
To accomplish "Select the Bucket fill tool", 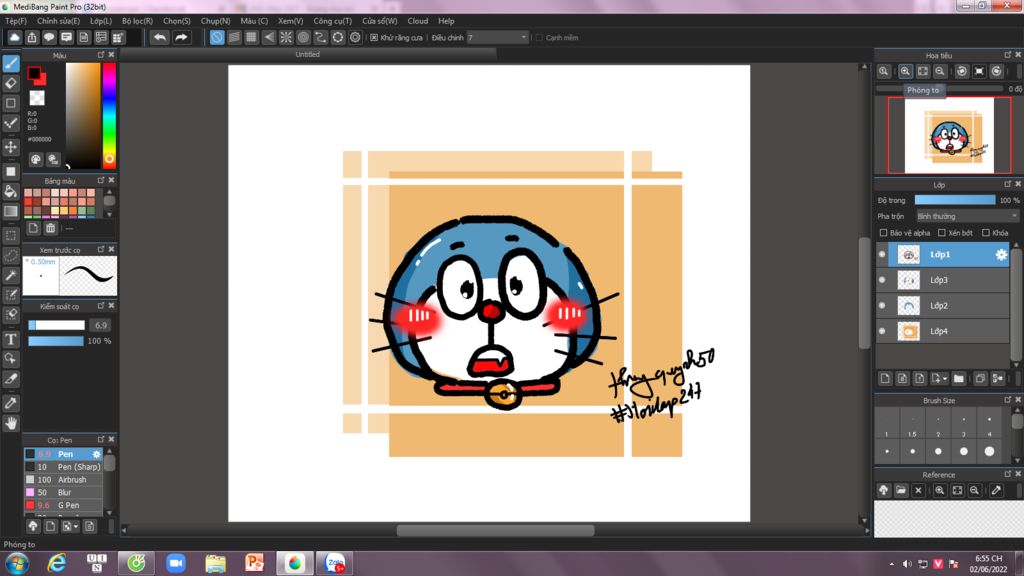I will [x=10, y=191].
